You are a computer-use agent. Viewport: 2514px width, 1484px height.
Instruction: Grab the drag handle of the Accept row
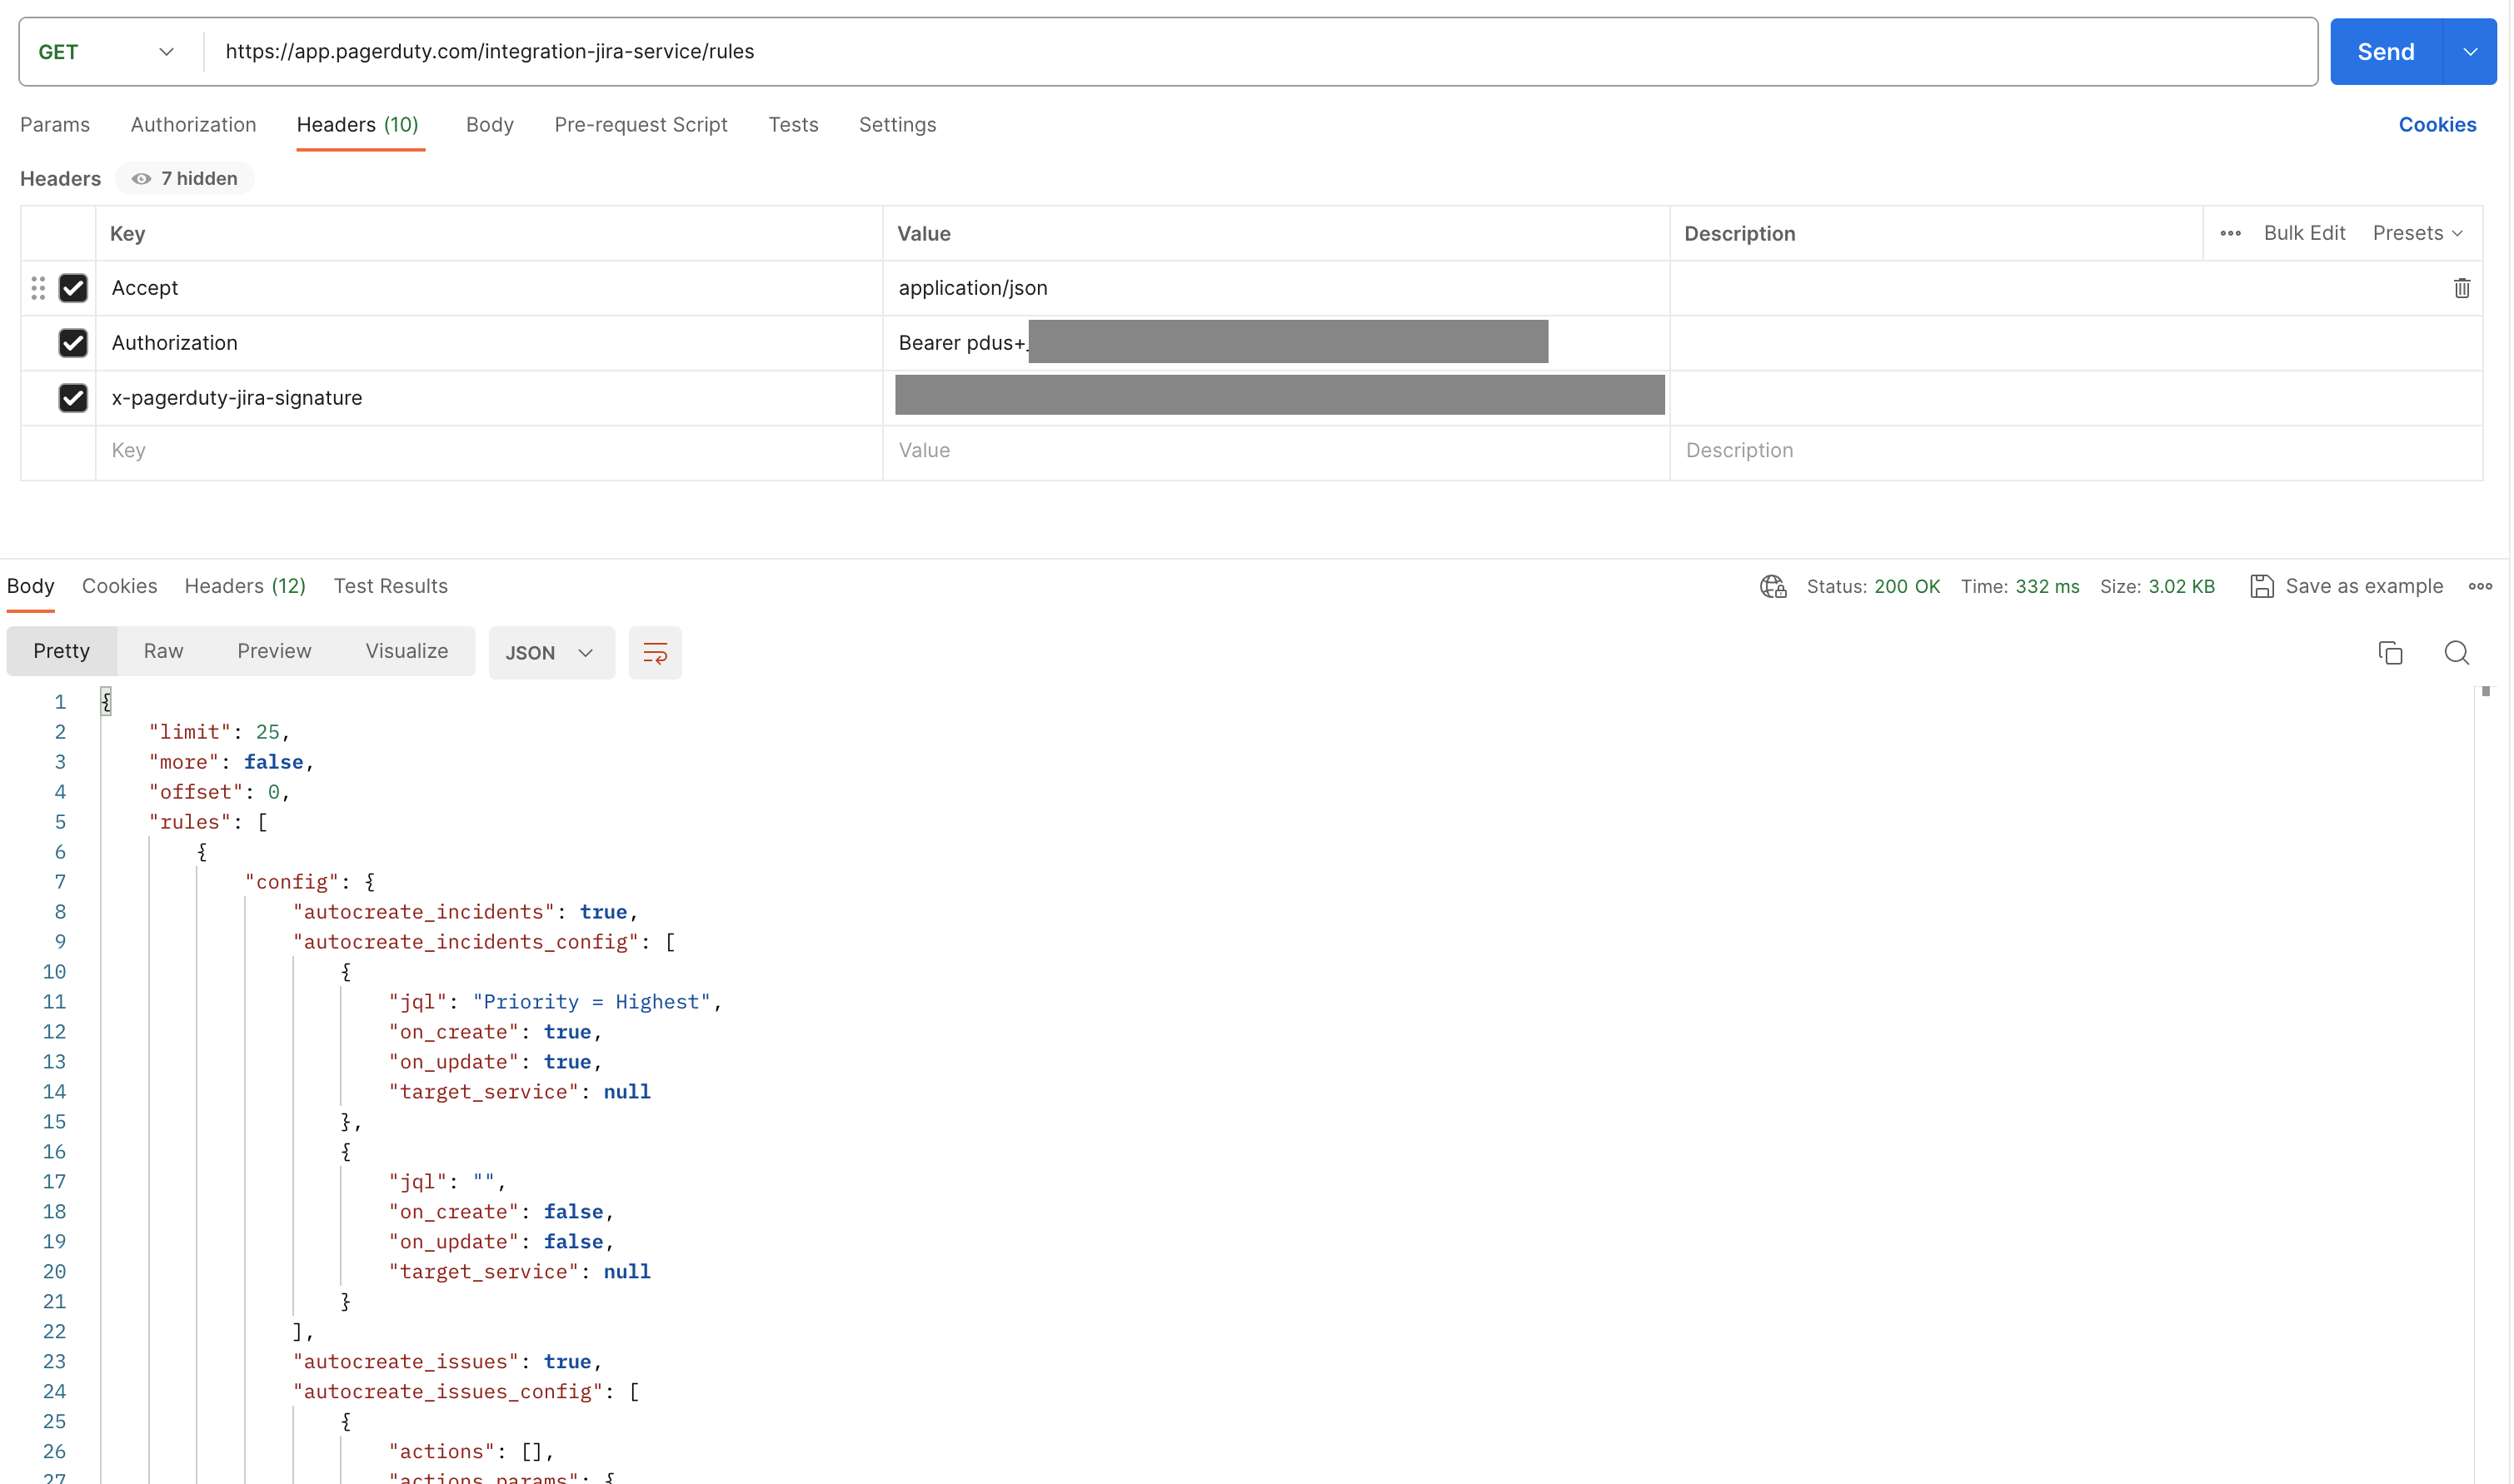coord(38,288)
